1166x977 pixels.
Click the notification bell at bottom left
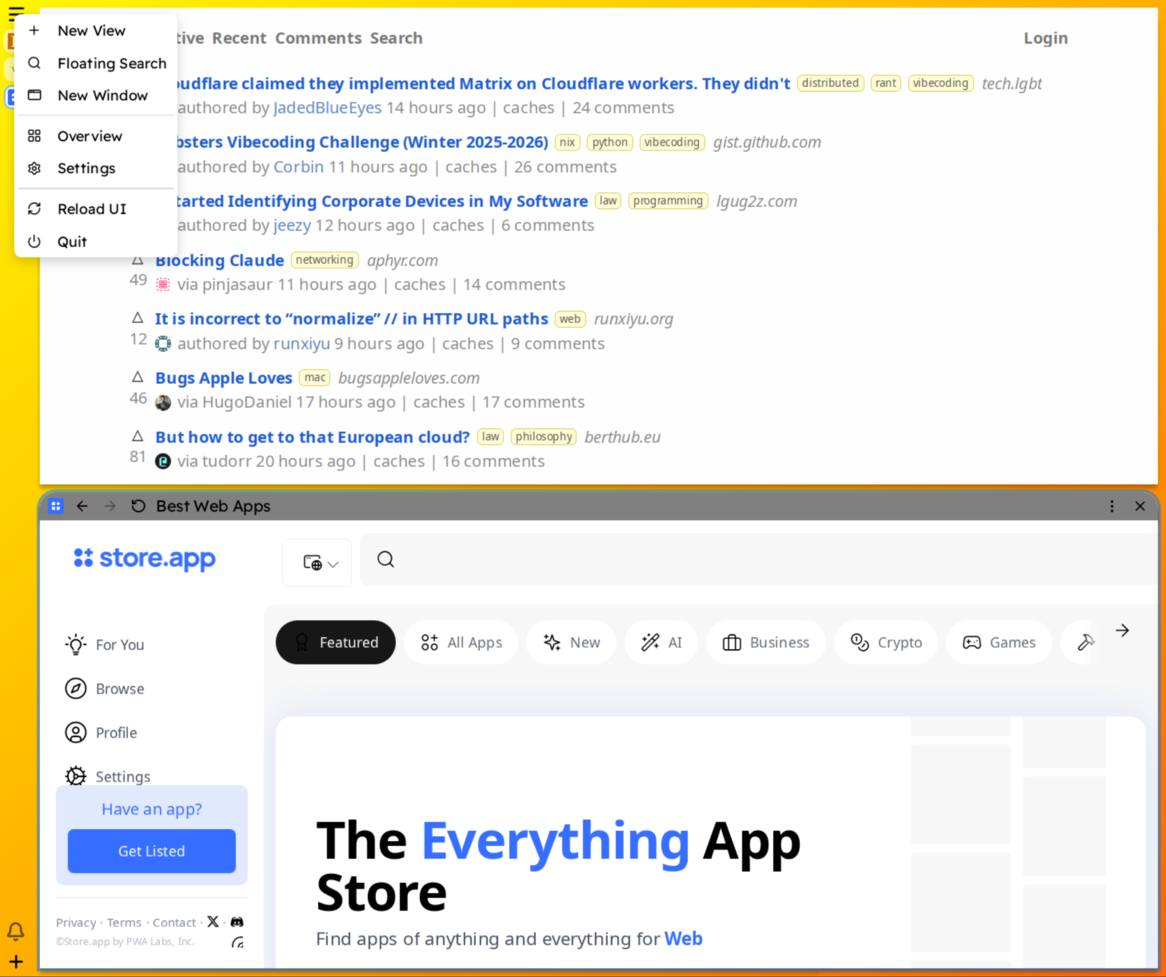[15, 931]
